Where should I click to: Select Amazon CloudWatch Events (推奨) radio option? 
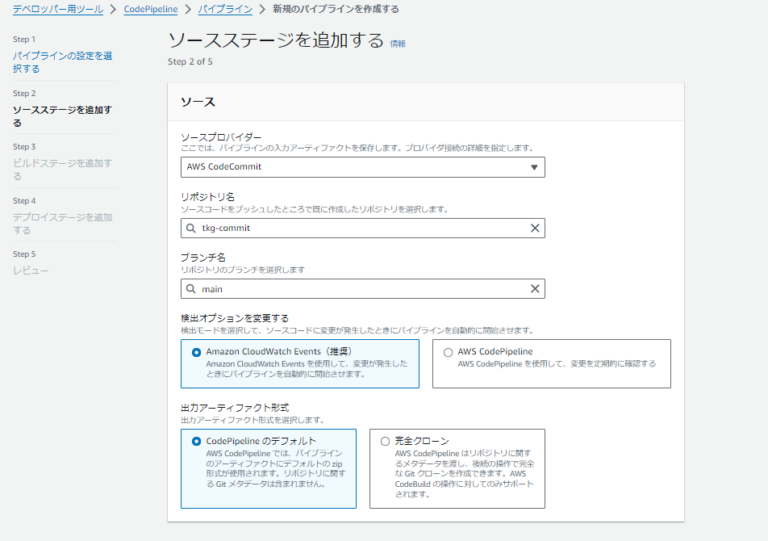pyautogui.click(x=196, y=352)
